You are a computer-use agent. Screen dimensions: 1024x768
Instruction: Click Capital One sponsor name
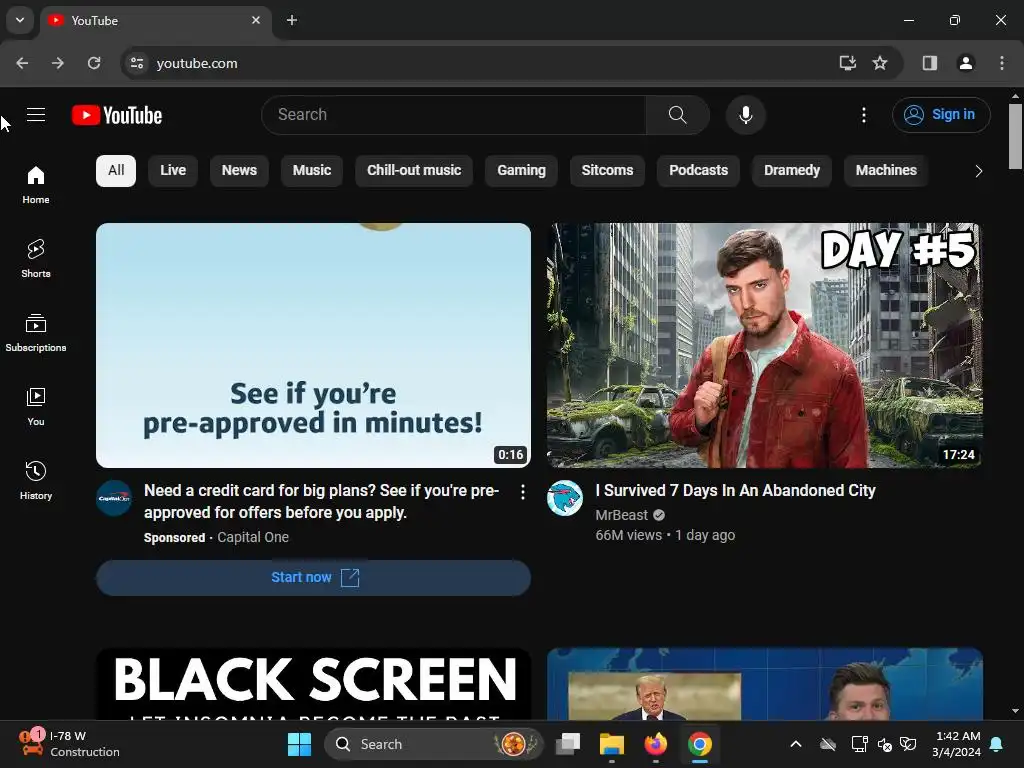tap(253, 537)
